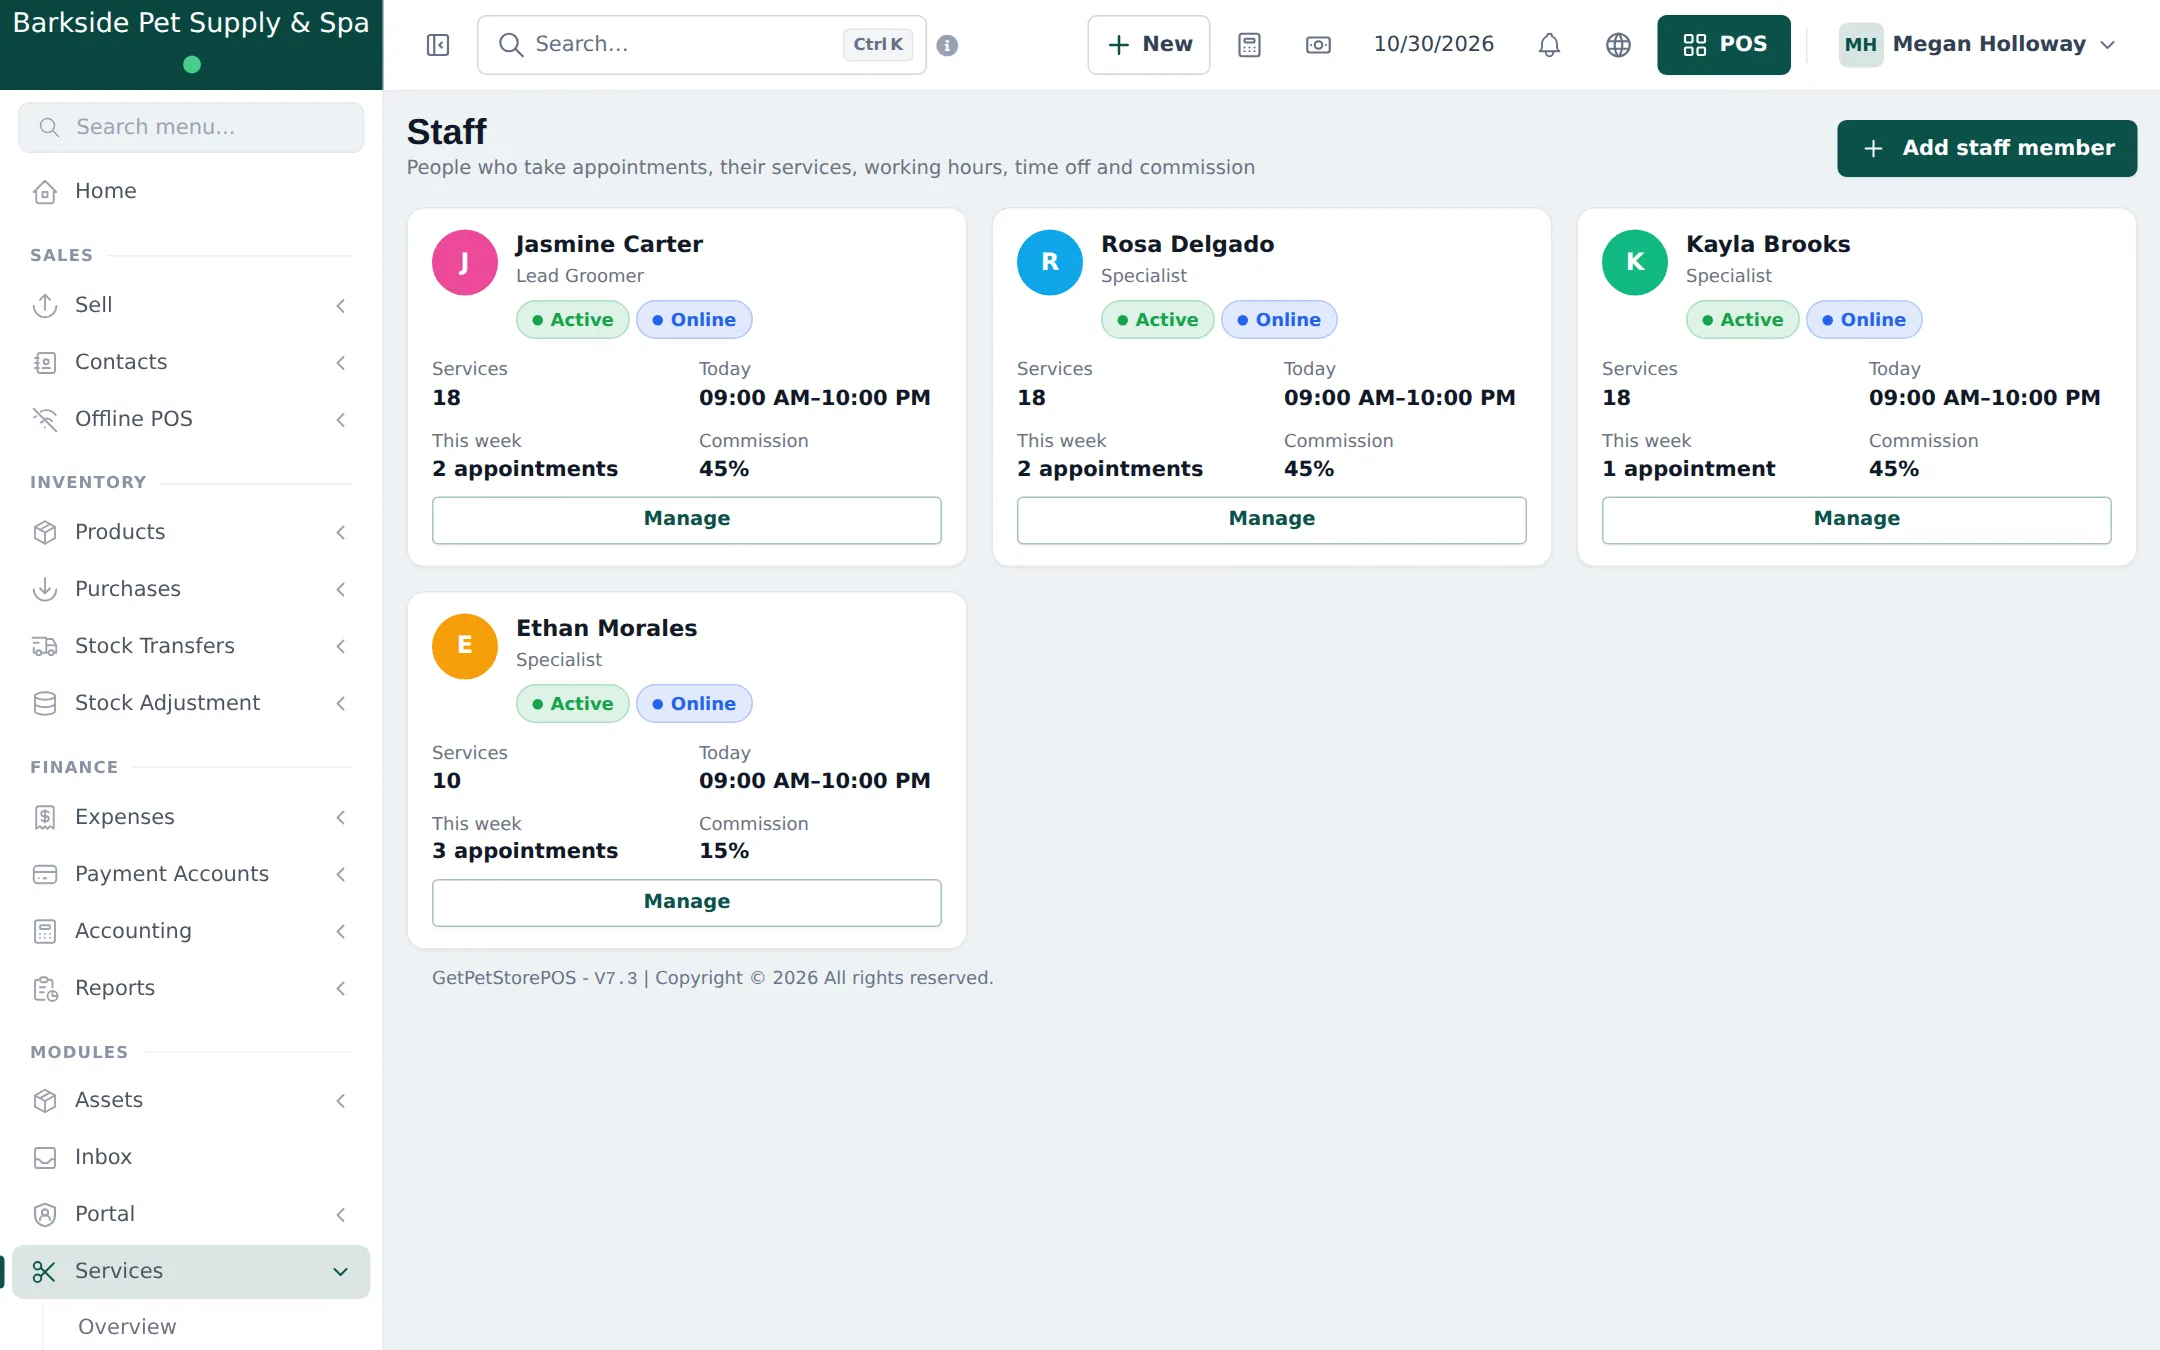The image size is (2160, 1350).
Task: Open the POS button
Action: (x=1724, y=45)
